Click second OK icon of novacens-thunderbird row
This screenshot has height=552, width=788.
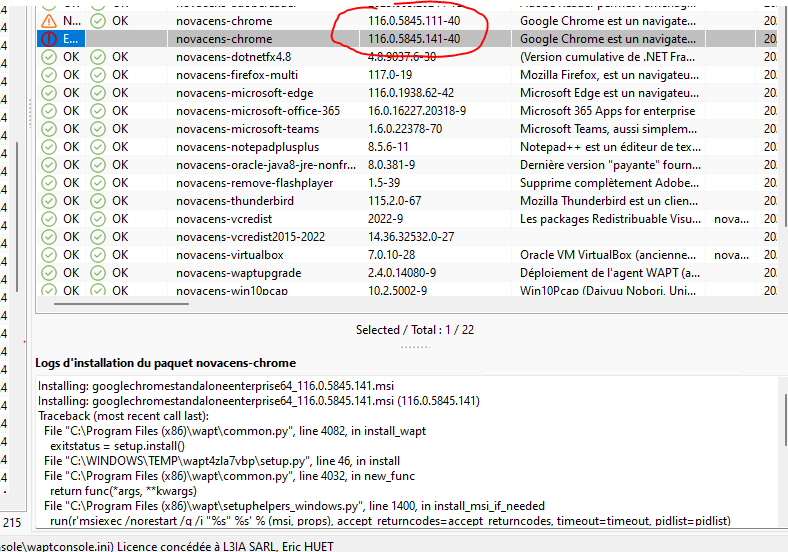[x=98, y=201]
